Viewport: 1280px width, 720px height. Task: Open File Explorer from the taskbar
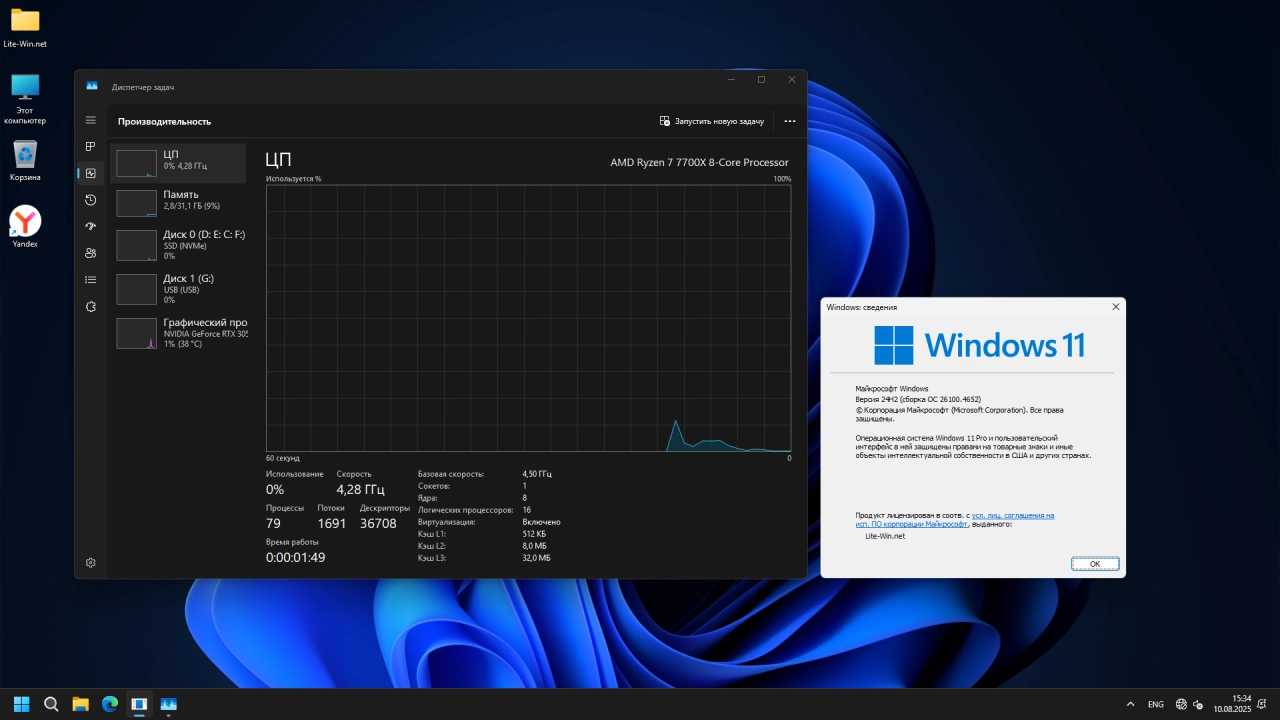coord(80,704)
